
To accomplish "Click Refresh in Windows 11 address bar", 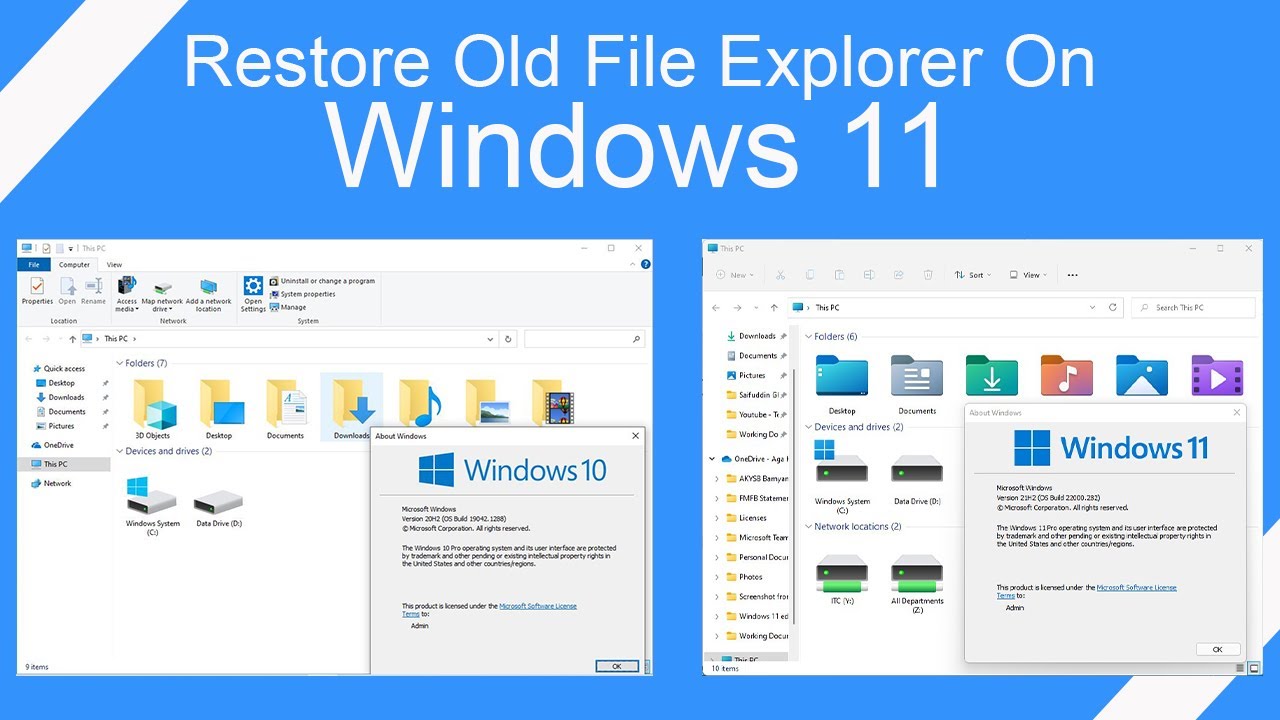I will (1113, 308).
